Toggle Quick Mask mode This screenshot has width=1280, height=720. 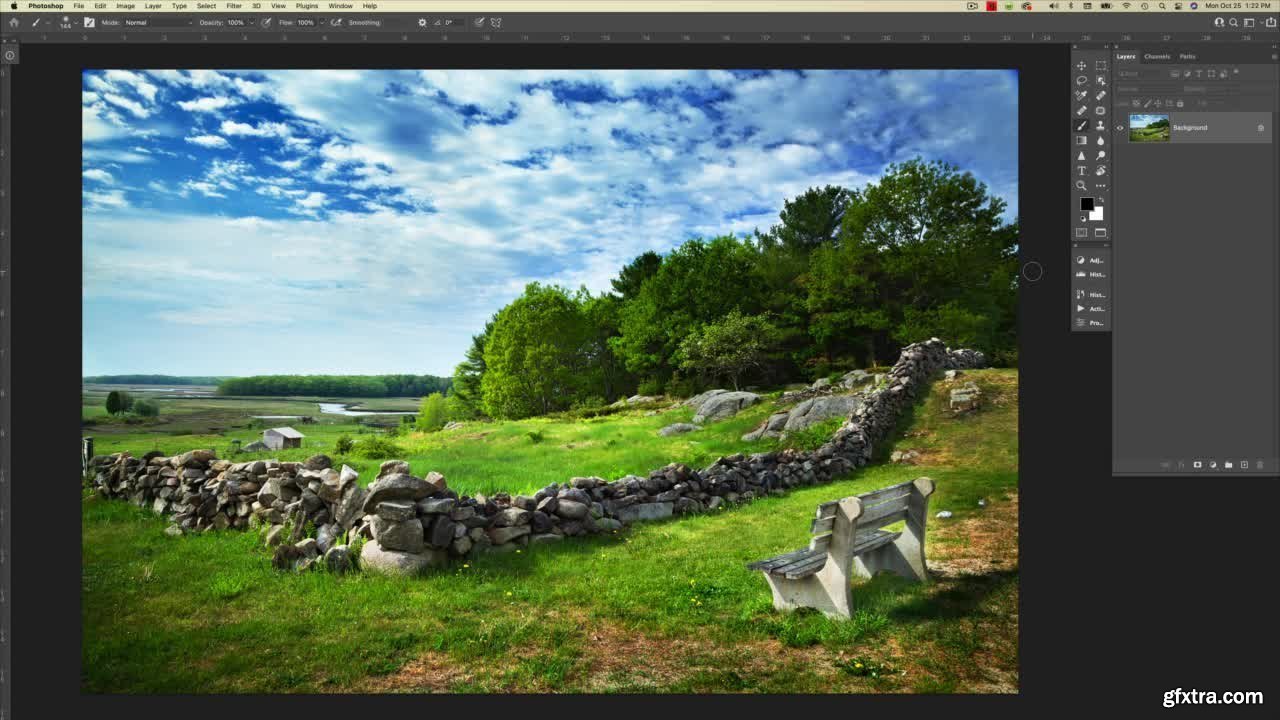pyautogui.click(x=1081, y=233)
